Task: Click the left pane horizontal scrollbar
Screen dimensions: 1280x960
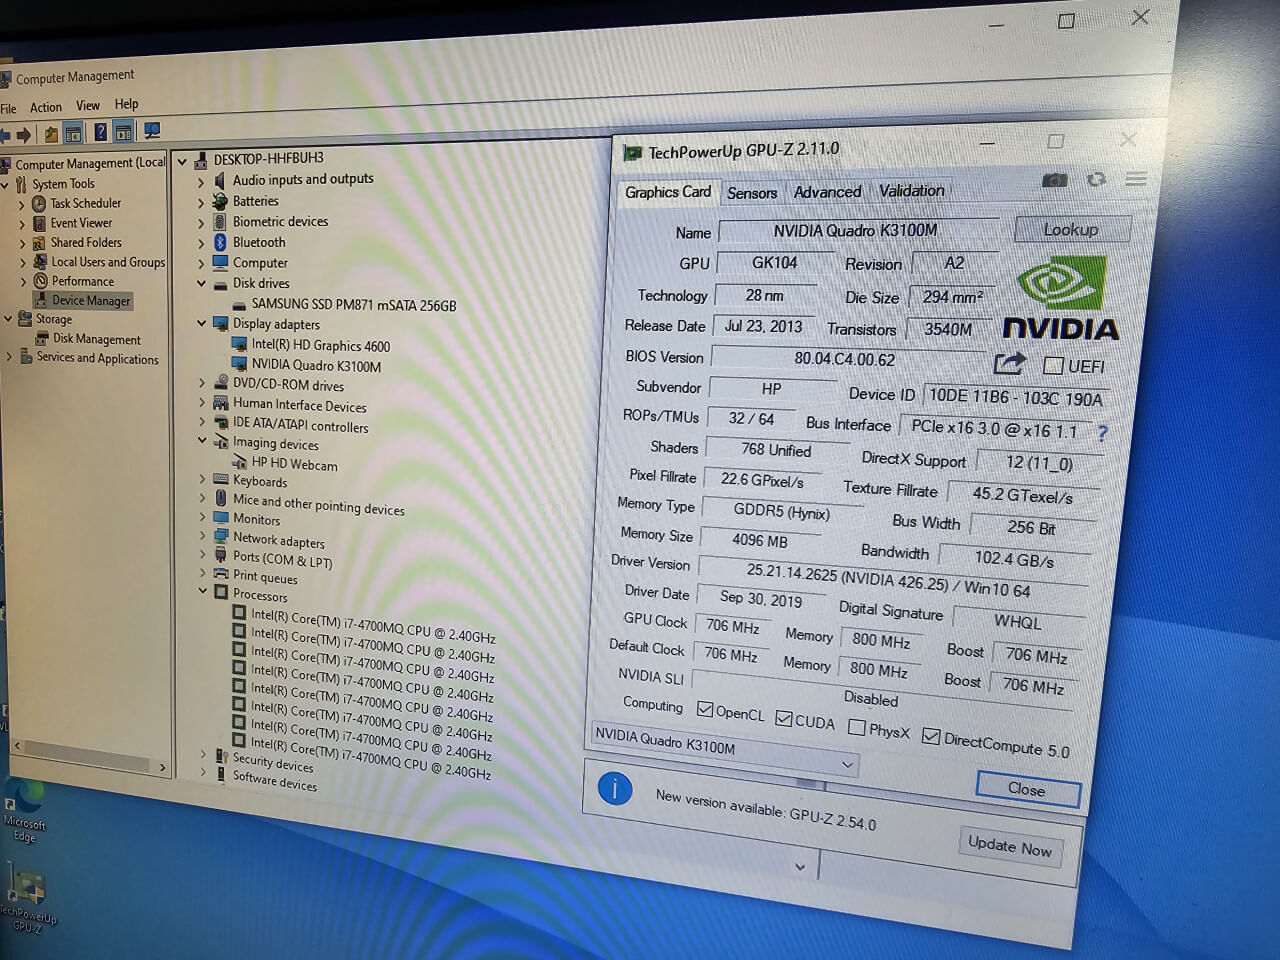Action: pos(90,747)
